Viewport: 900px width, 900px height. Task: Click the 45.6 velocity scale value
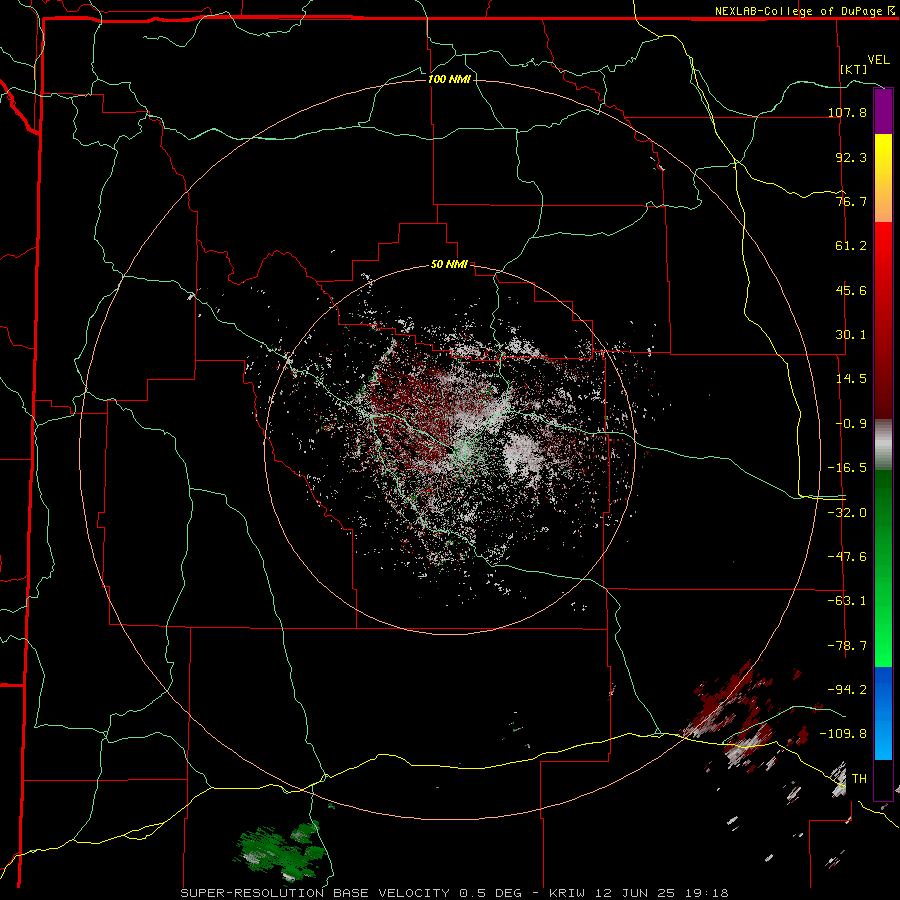click(x=851, y=290)
